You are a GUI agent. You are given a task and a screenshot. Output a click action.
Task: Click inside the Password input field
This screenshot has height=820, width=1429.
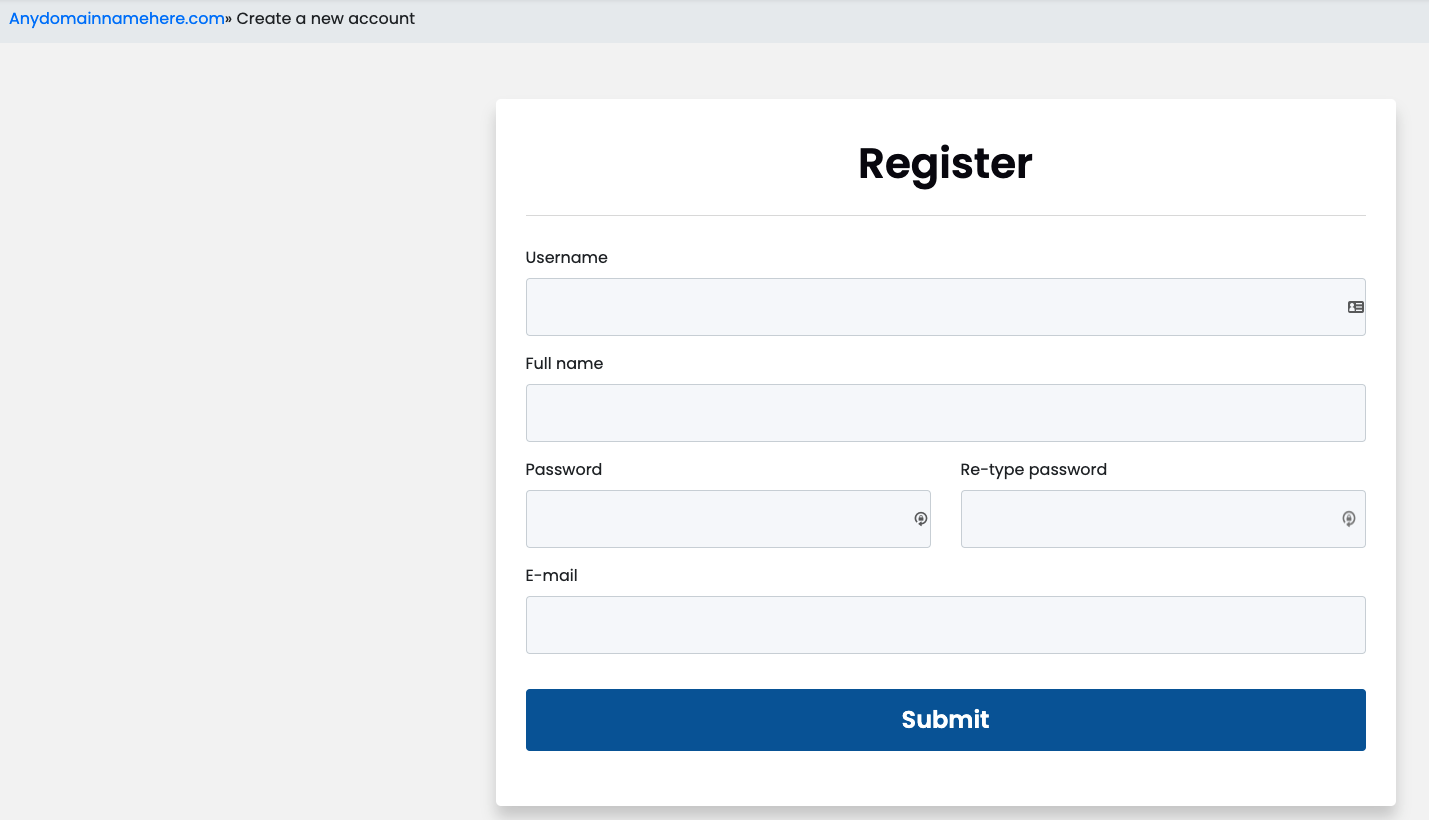click(x=700, y=519)
